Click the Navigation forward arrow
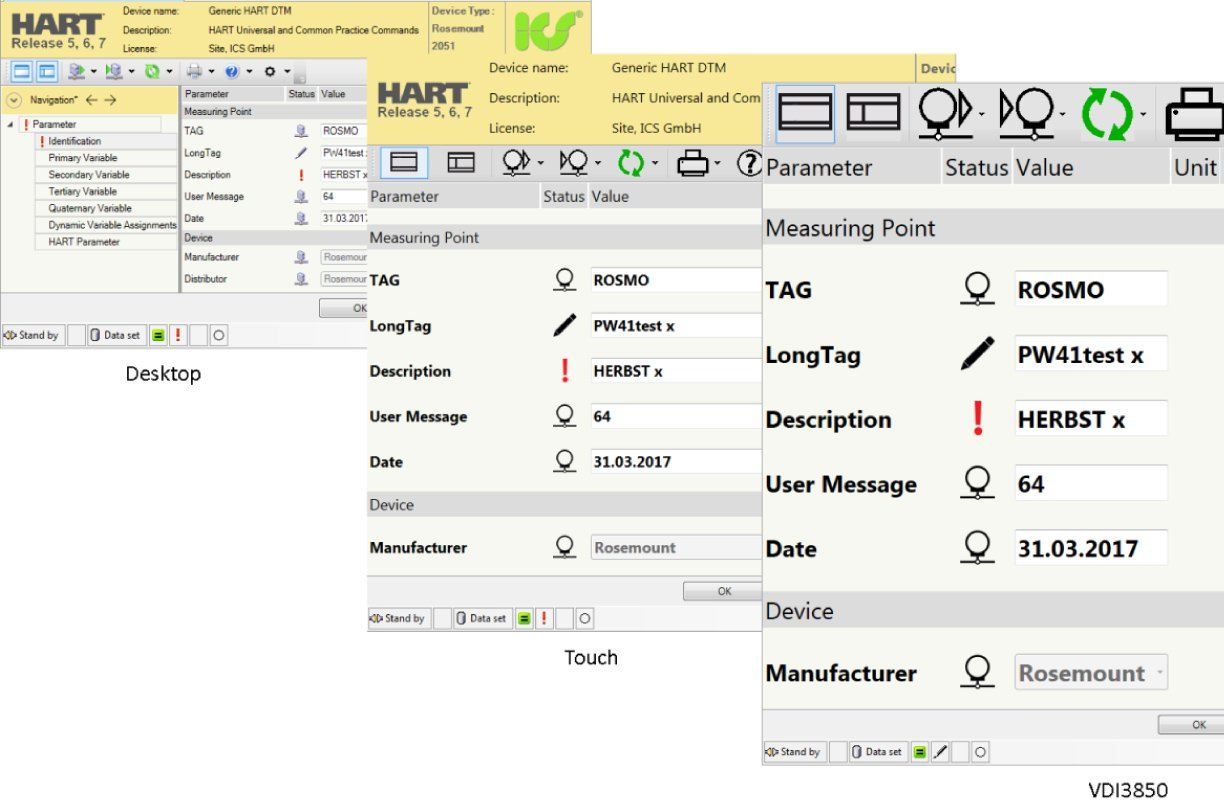1224x806 pixels. pyautogui.click(x=110, y=100)
